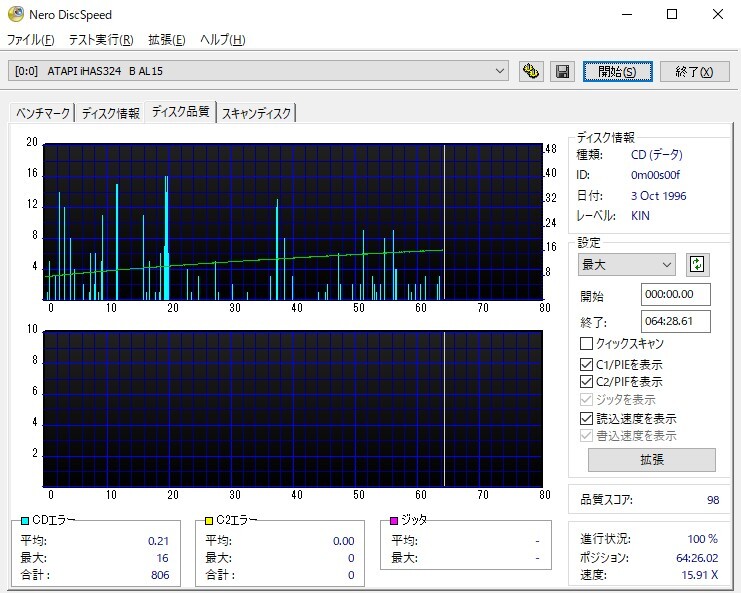Open the ヘルプ(H) menu
Viewport: 741px width, 593px height.
coord(223,40)
